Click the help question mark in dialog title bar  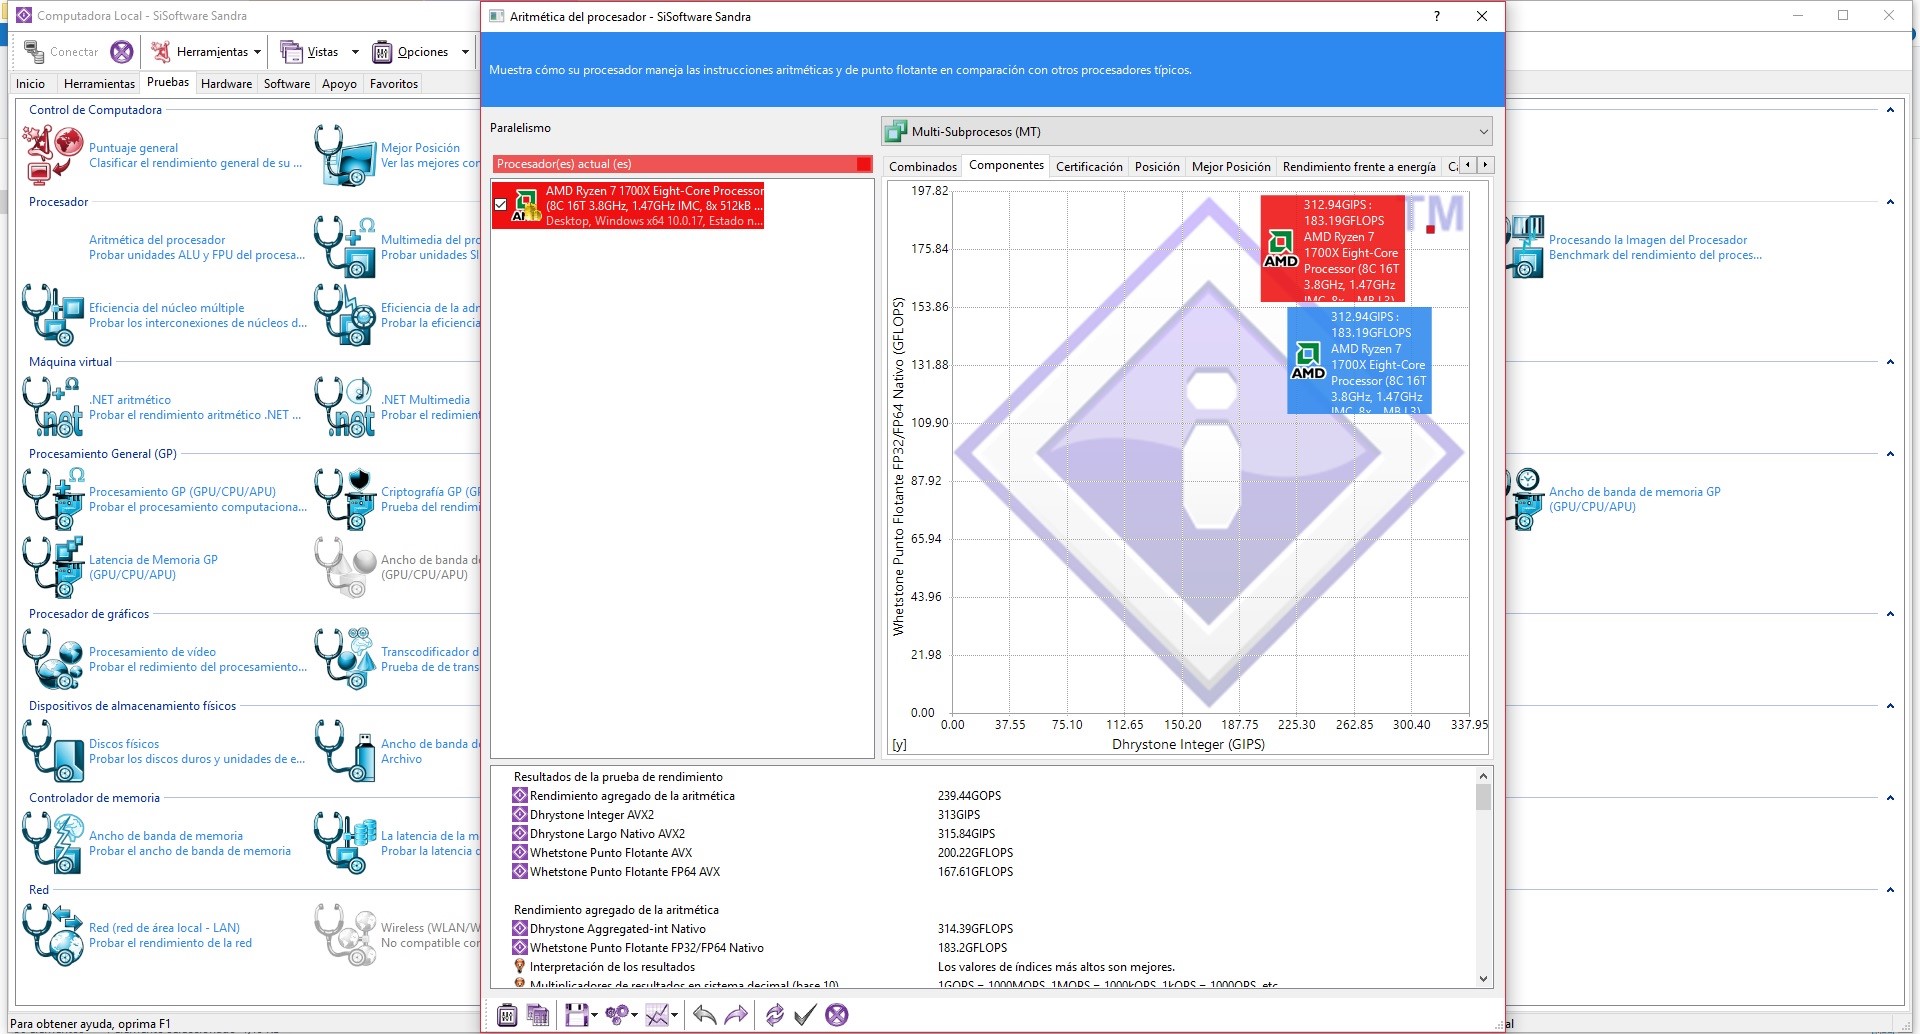tap(1437, 16)
